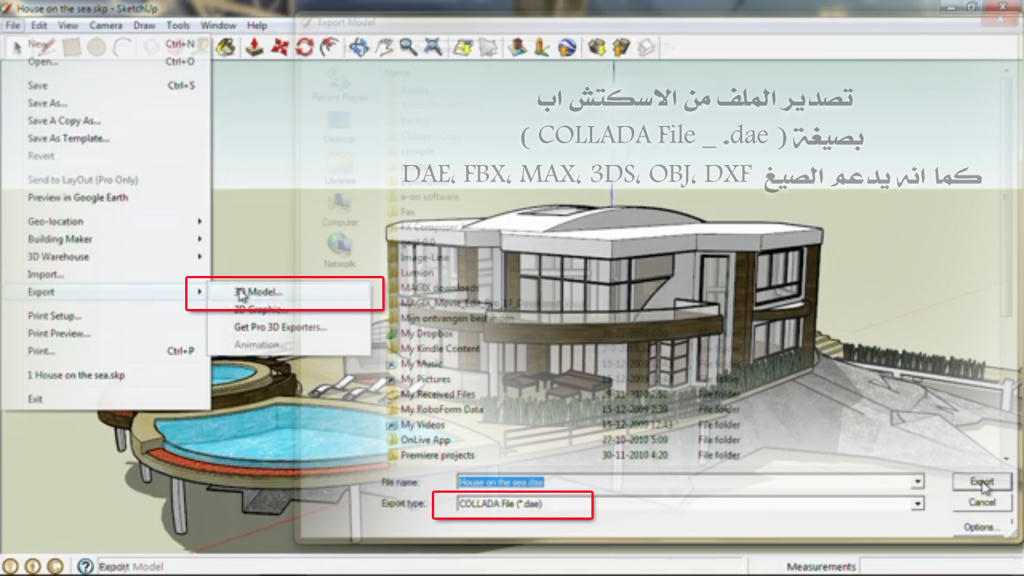Click the Get Models toolbar icon
The width and height of the screenshot is (1024, 576).
(596, 47)
